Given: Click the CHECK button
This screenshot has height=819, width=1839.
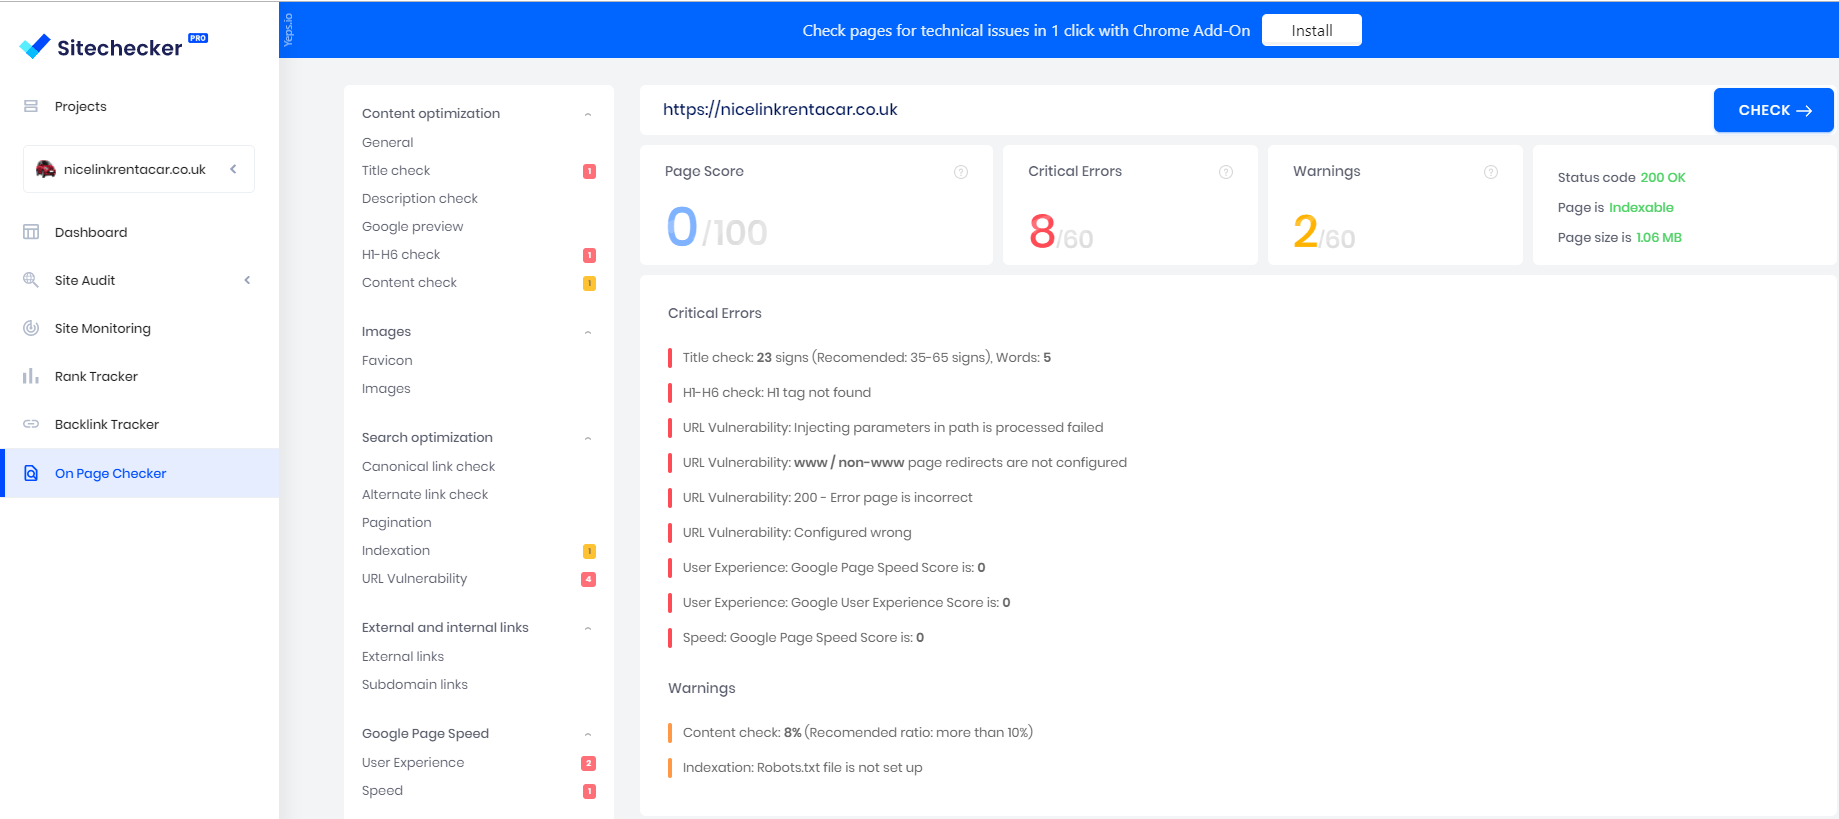Looking at the screenshot, I should tap(1774, 110).
